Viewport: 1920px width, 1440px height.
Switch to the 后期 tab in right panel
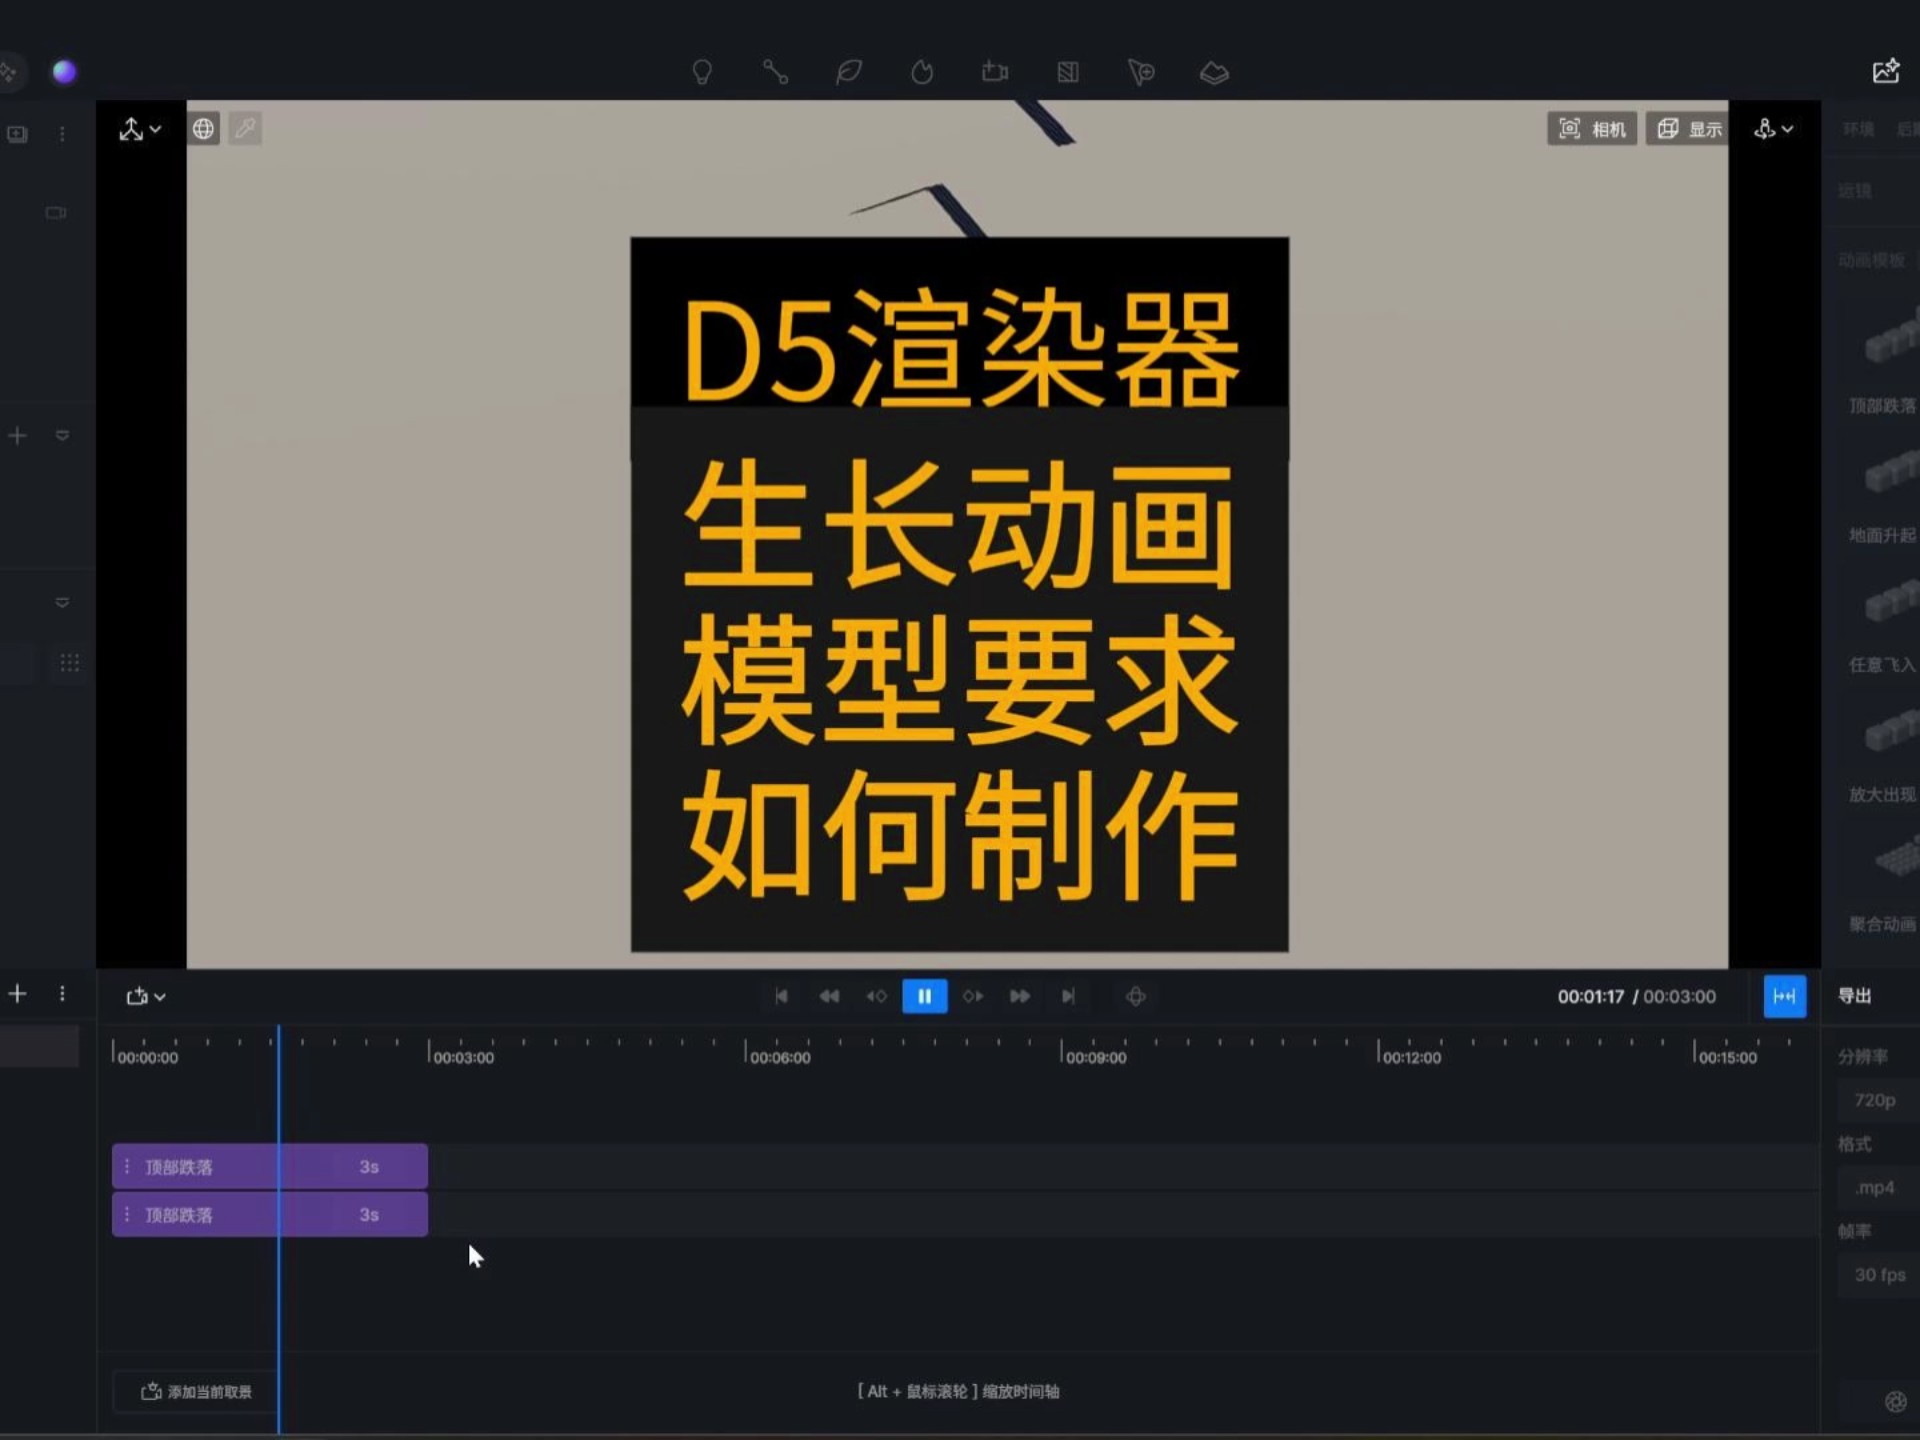pos(1905,128)
